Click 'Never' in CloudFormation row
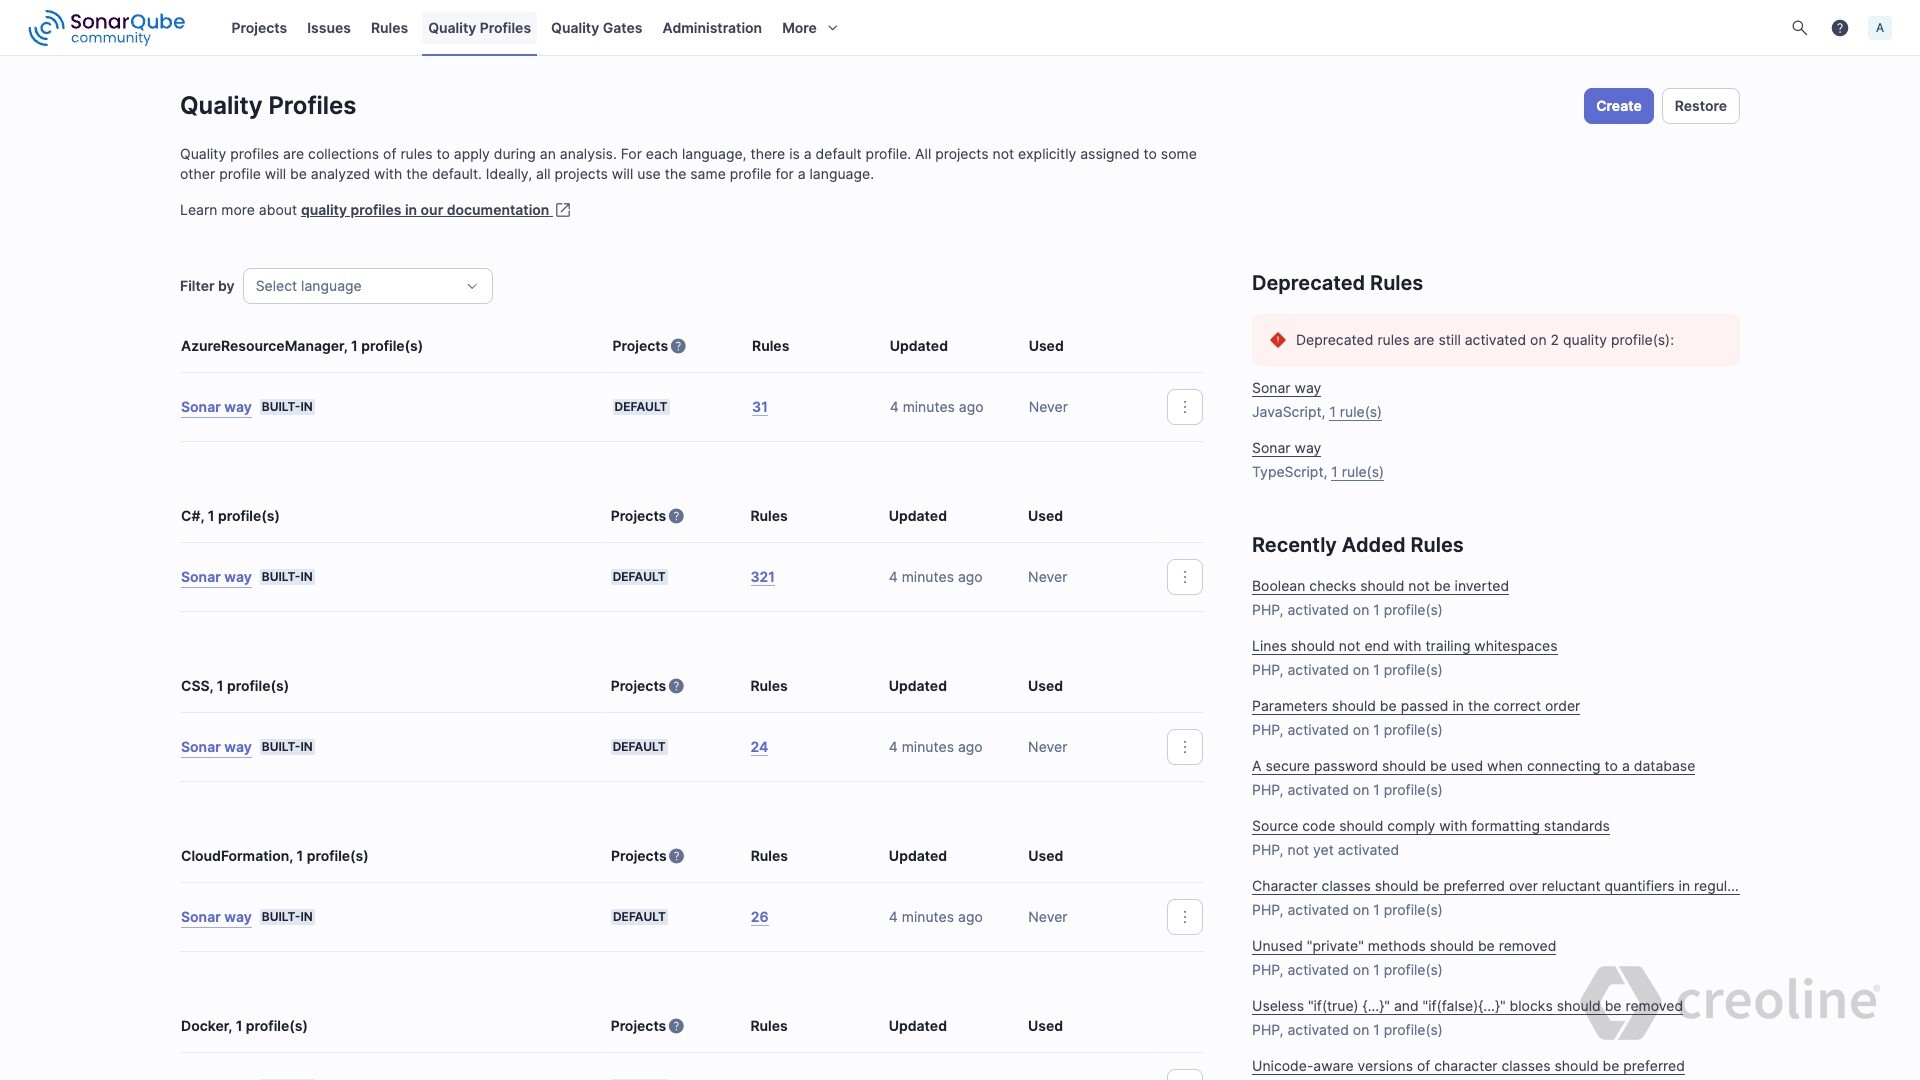This screenshot has height=1080, width=1920. 1047,917
